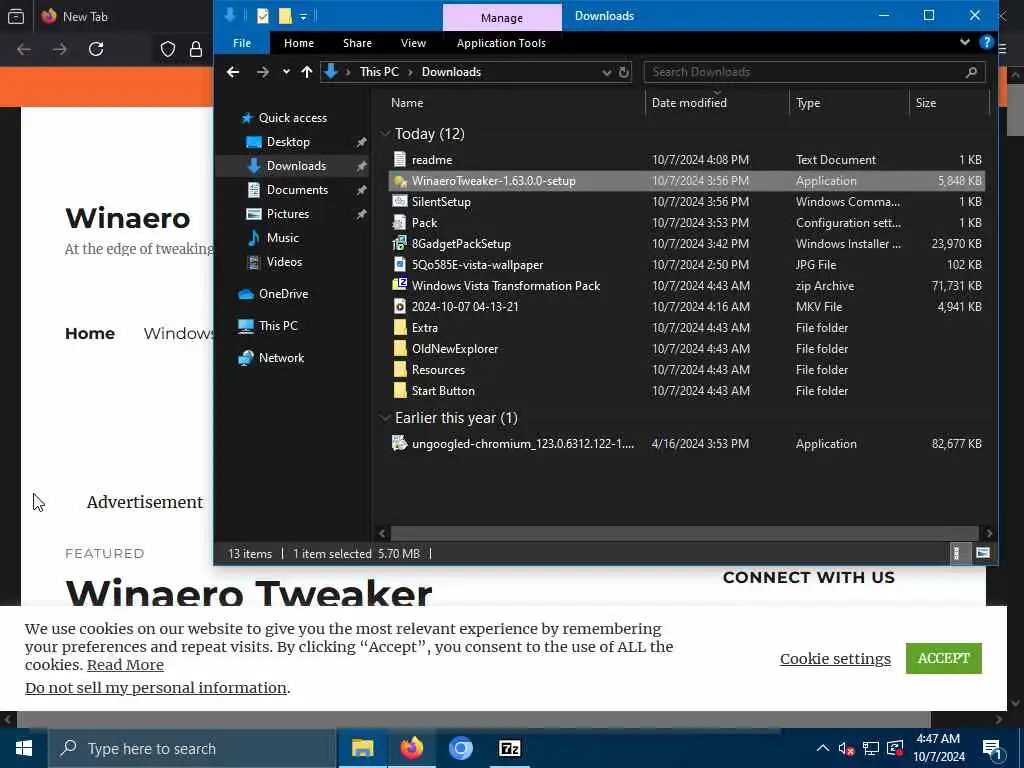The image size is (1024, 768).
Task: Click the WinaeroTweaker-1.63.0.0-setup file icon
Action: pyautogui.click(x=400, y=181)
